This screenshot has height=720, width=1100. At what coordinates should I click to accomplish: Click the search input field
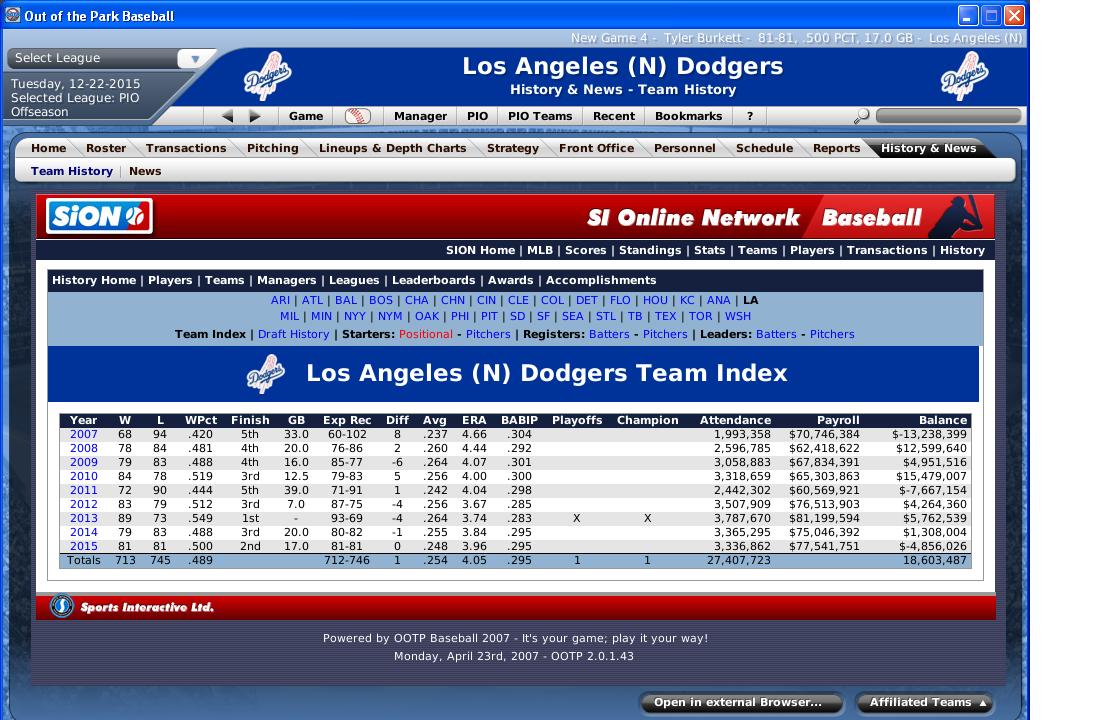pos(948,116)
